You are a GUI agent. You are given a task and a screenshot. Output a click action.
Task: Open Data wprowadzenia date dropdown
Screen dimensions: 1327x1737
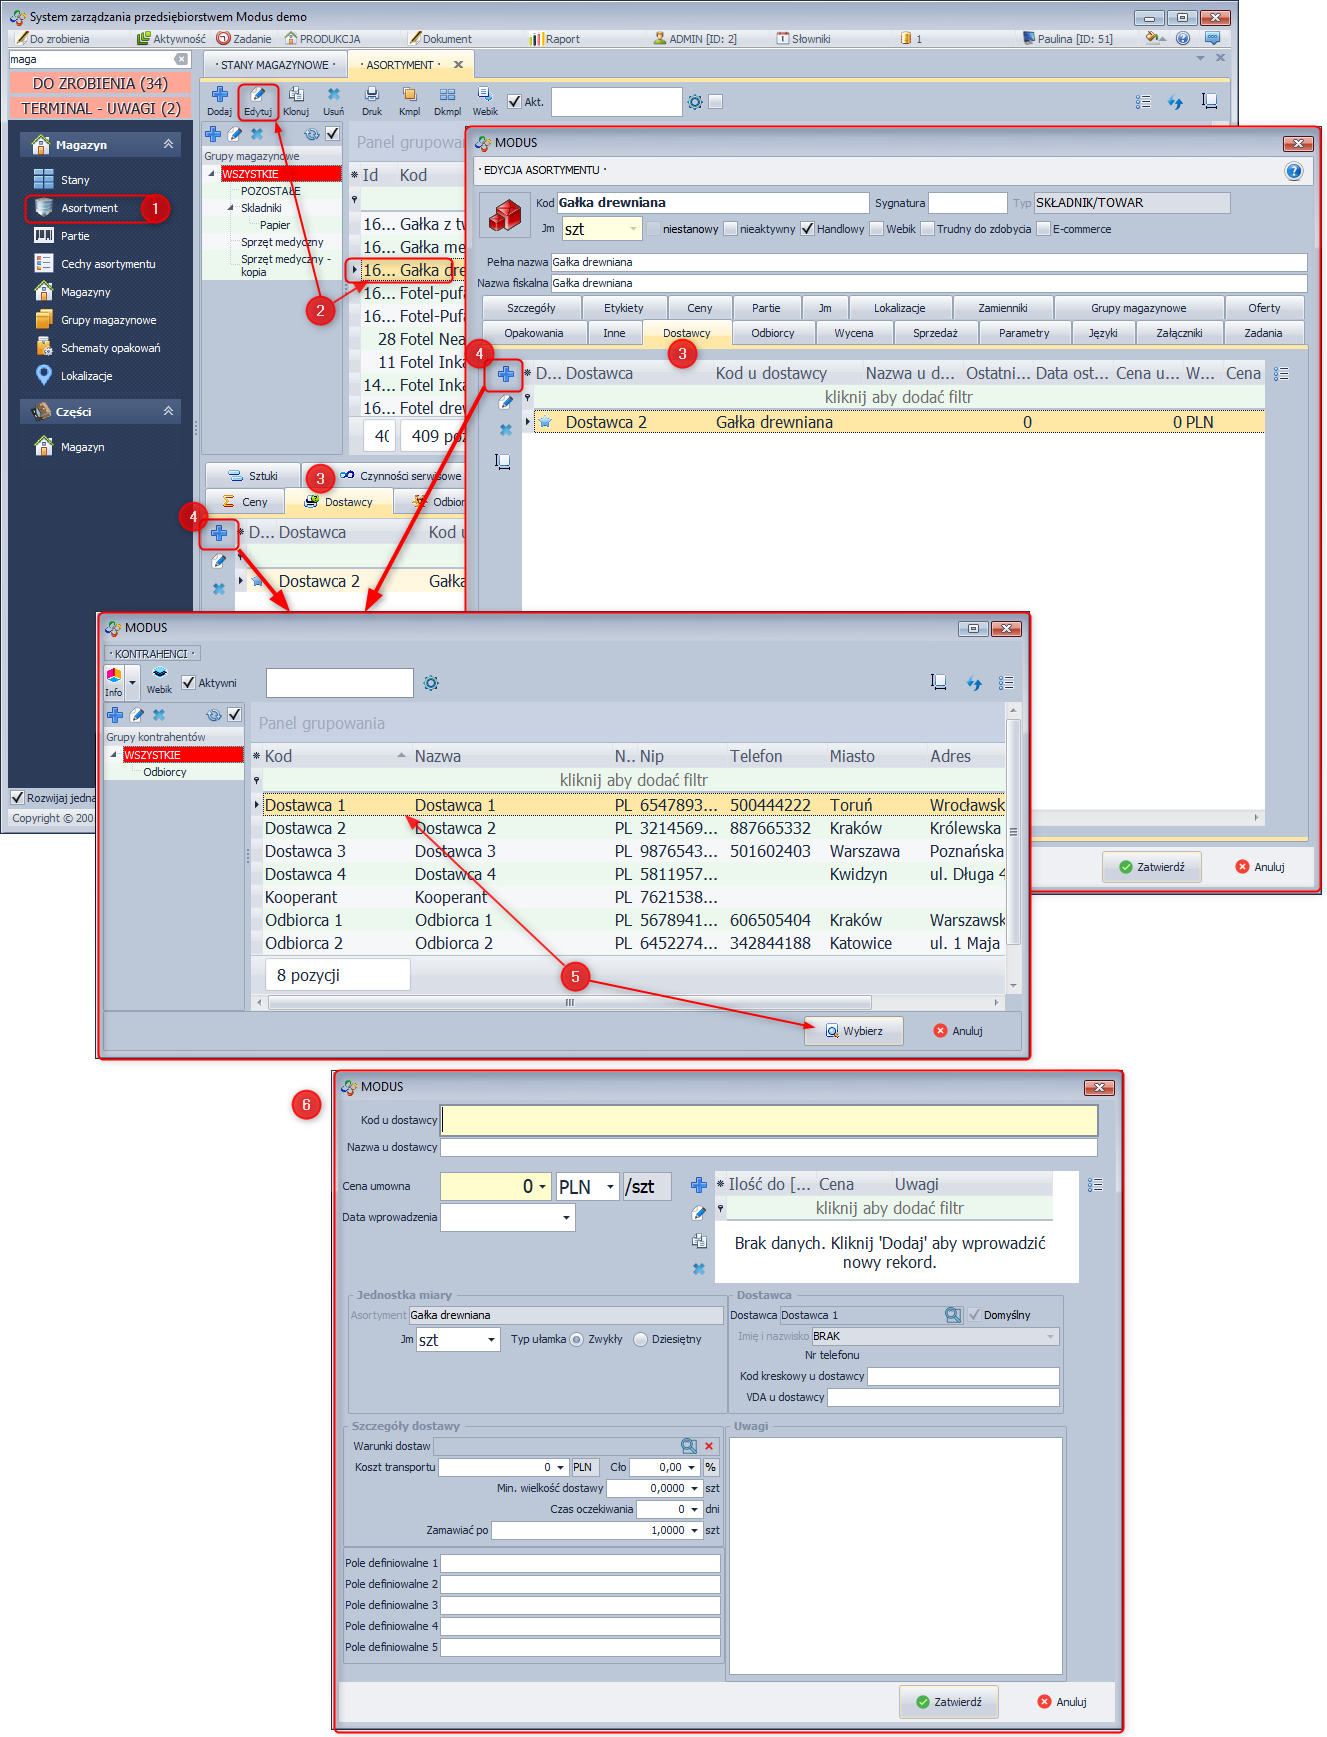tap(566, 1217)
